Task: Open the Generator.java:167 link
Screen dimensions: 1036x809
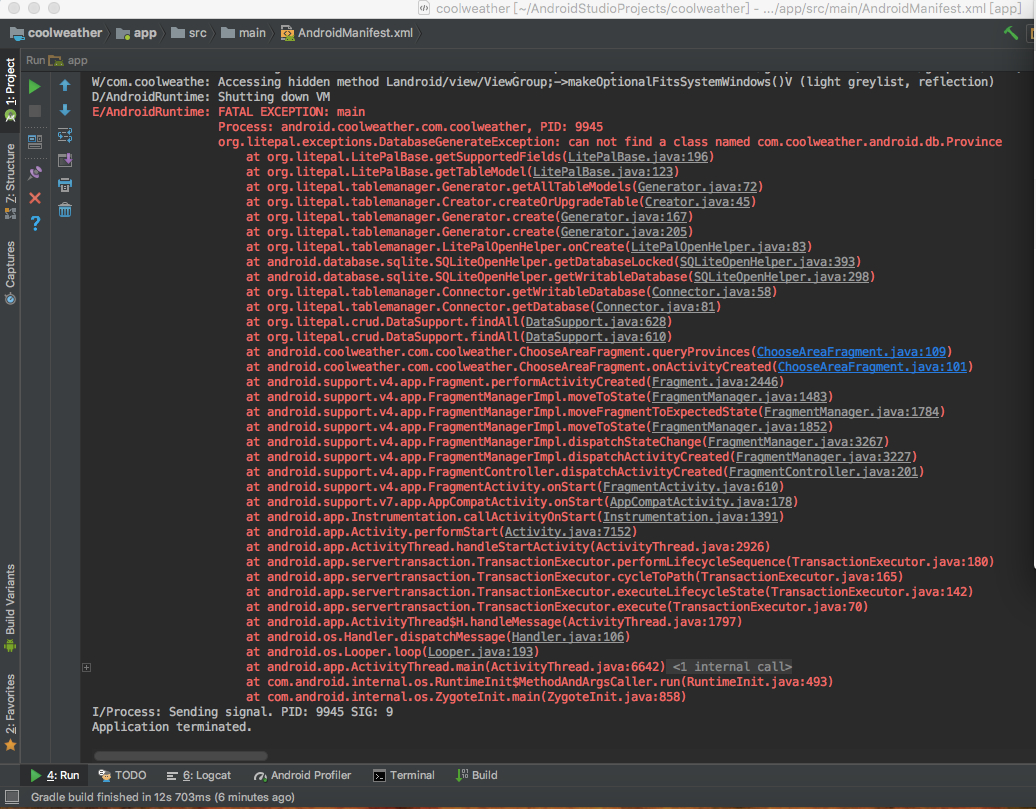Action: point(624,217)
